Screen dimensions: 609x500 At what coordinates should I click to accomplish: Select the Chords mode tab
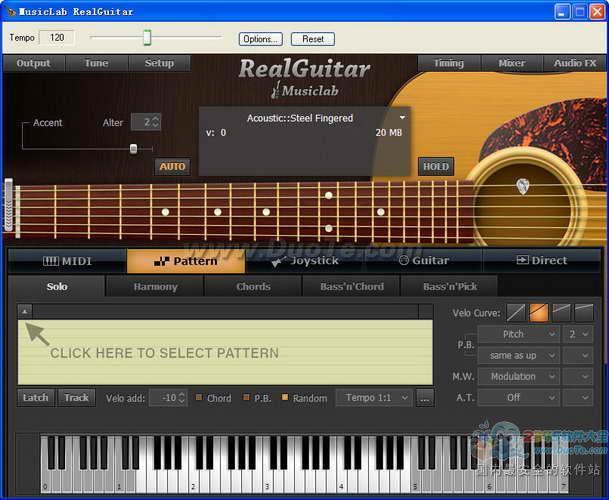(253, 287)
